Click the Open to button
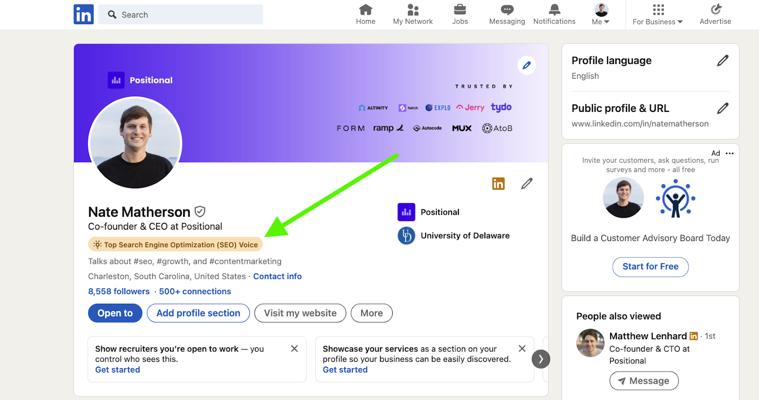The width and height of the screenshot is (759, 400). click(115, 313)
